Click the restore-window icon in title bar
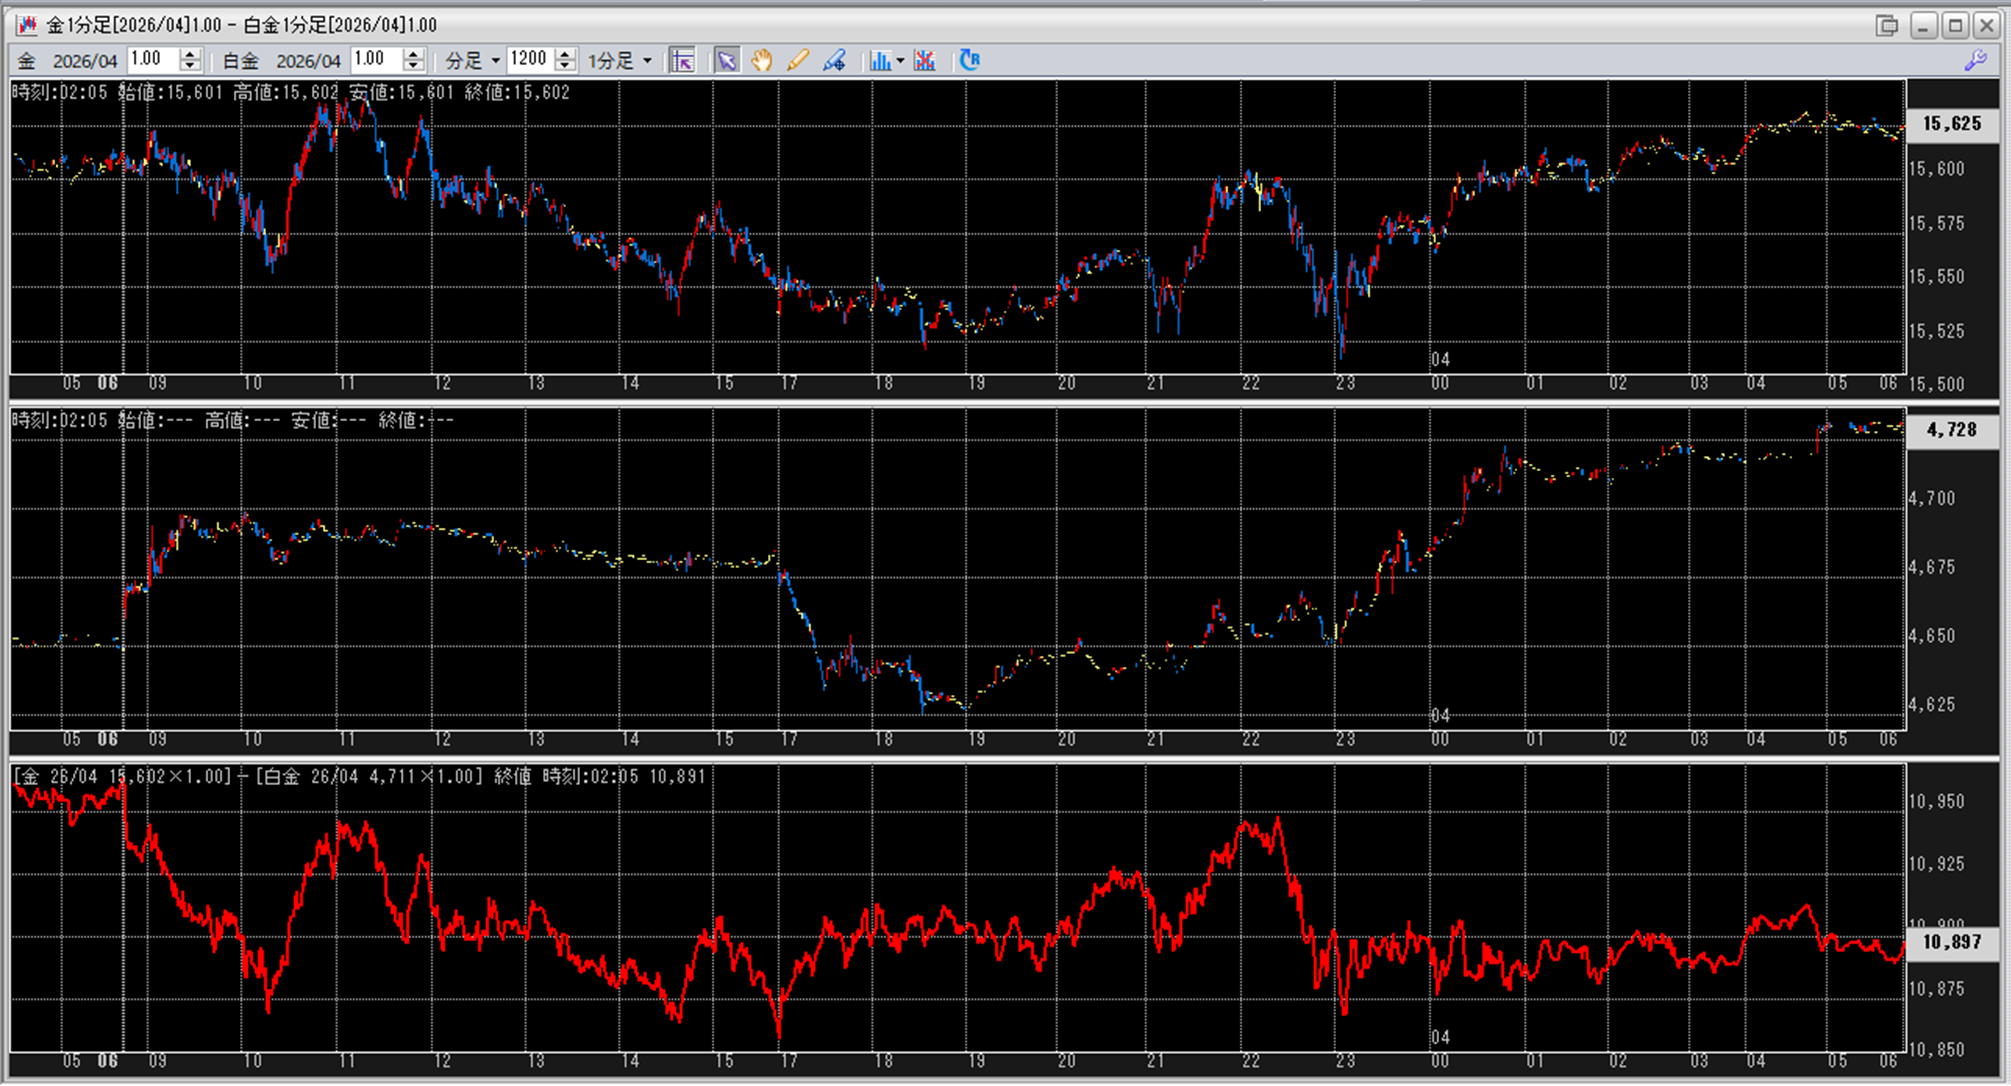2011x1086 pixels. coord(1887,25)
